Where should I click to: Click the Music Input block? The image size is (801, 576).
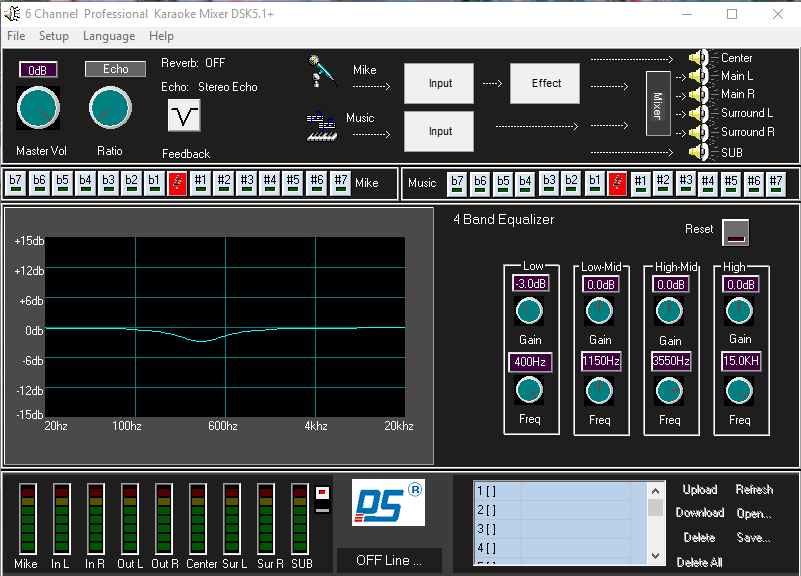[x=439, y=131]
